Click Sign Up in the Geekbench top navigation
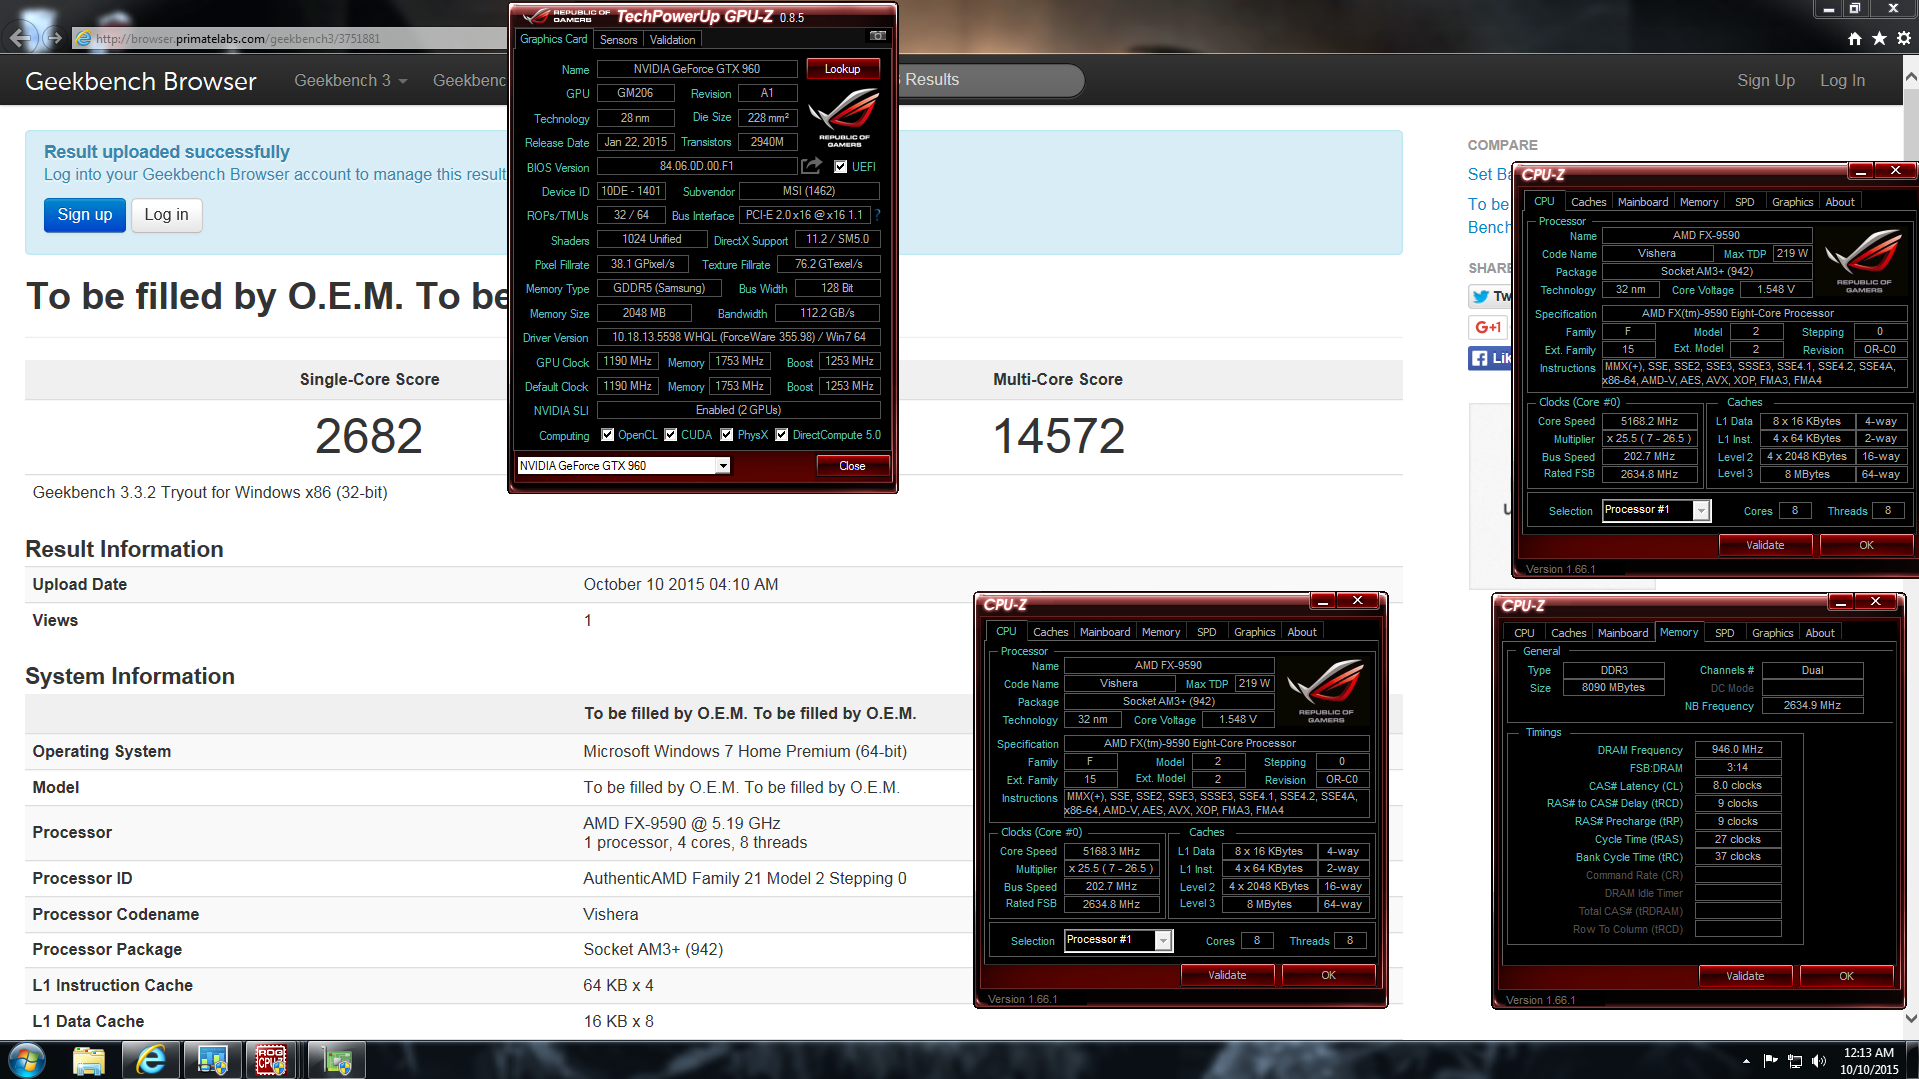This screenshot has height=1079, width=1919. (1765, 80)
